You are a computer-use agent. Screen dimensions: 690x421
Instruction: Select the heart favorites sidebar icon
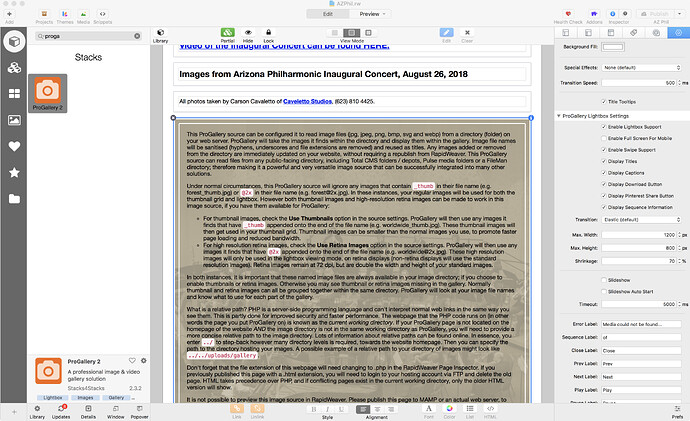[14, 146]
